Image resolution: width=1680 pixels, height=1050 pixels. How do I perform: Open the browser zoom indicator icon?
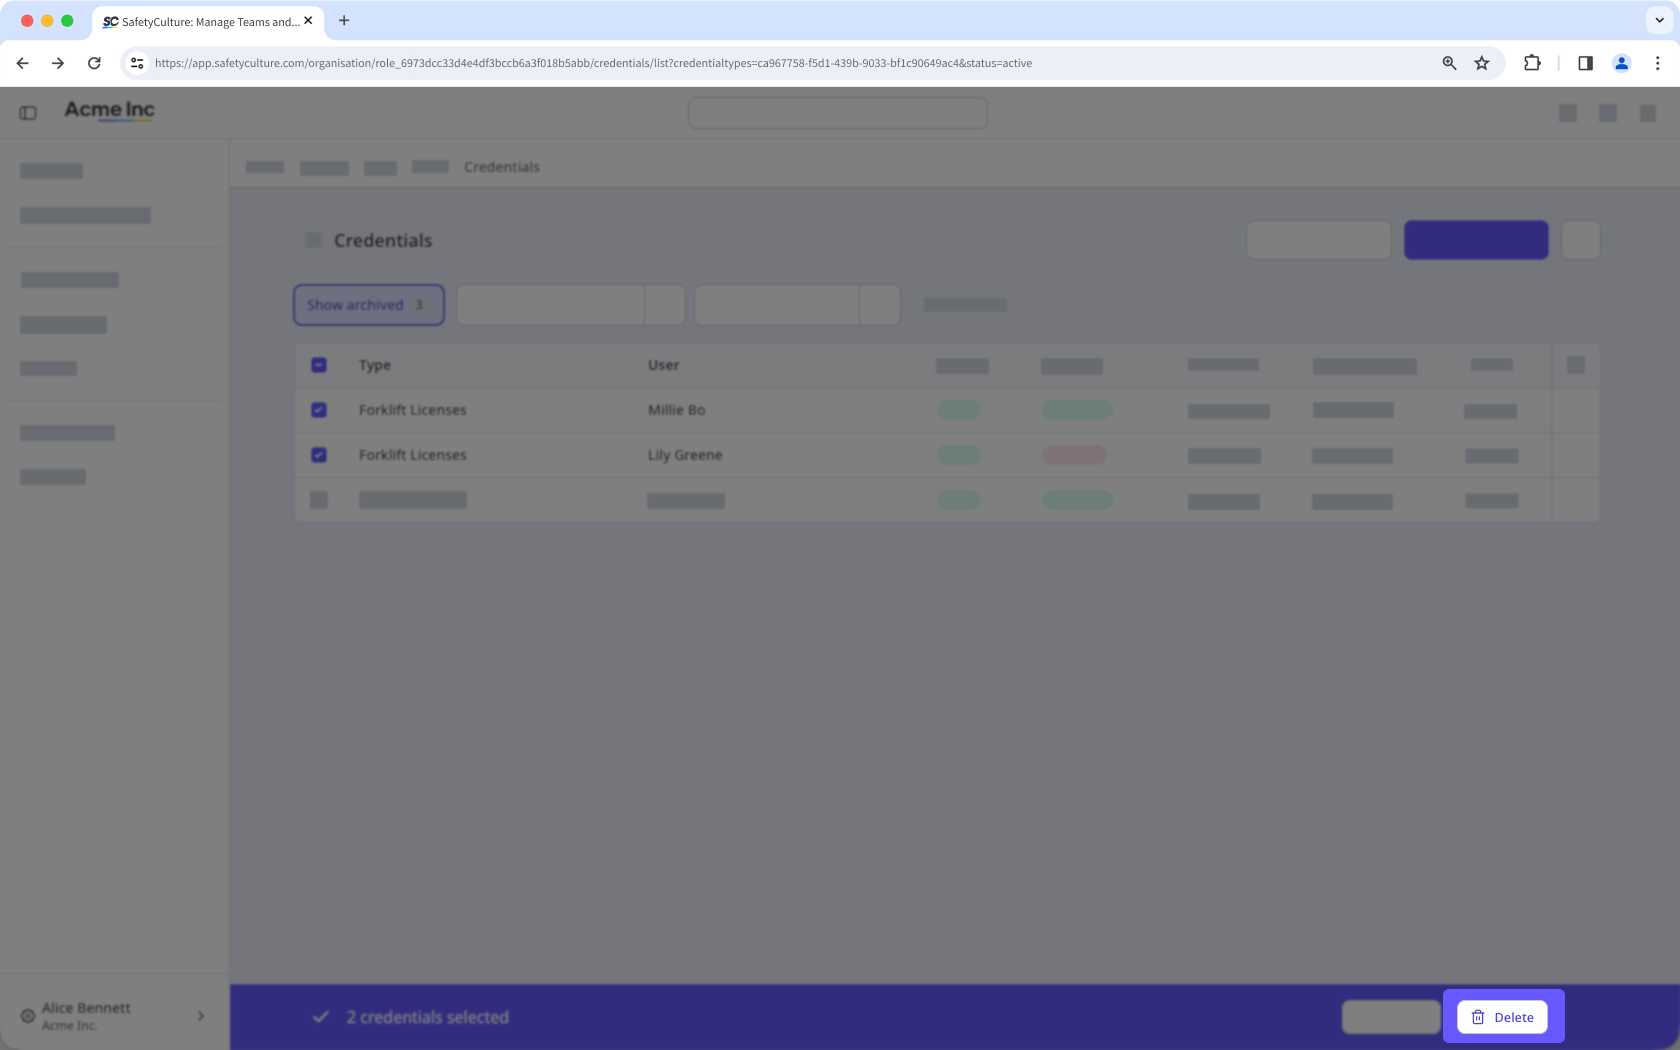(x=1449, y=63)
